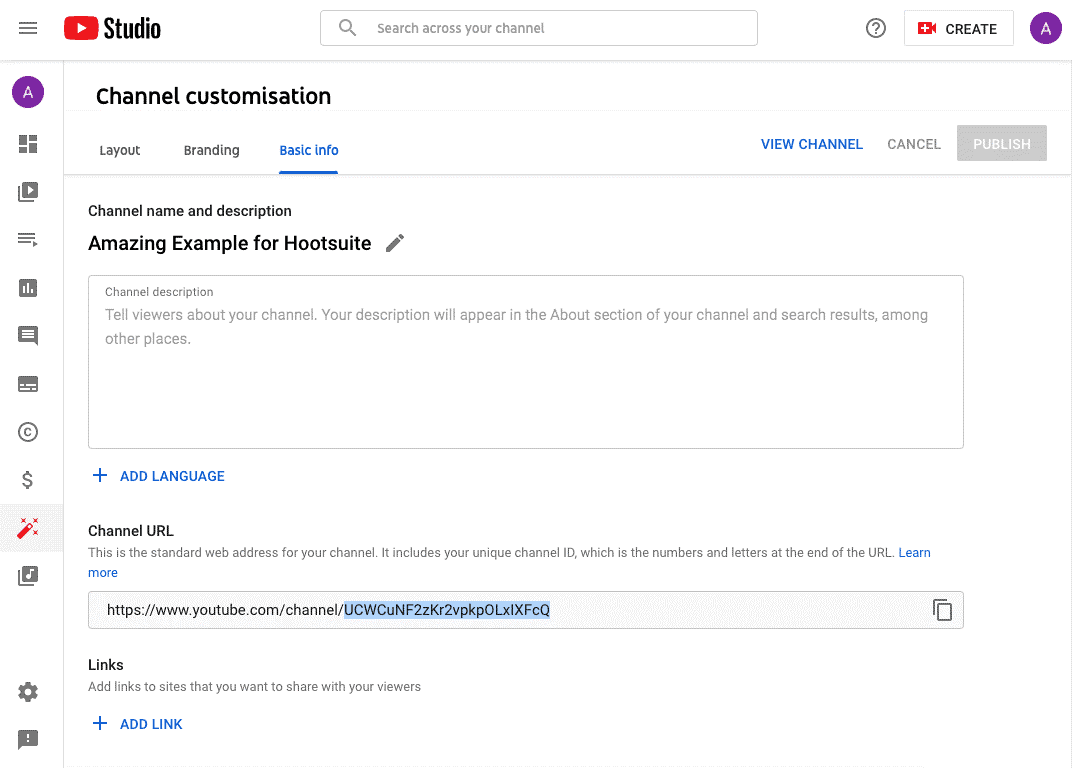Click the VIEW CHANNEL link

[x=811, y=144]
